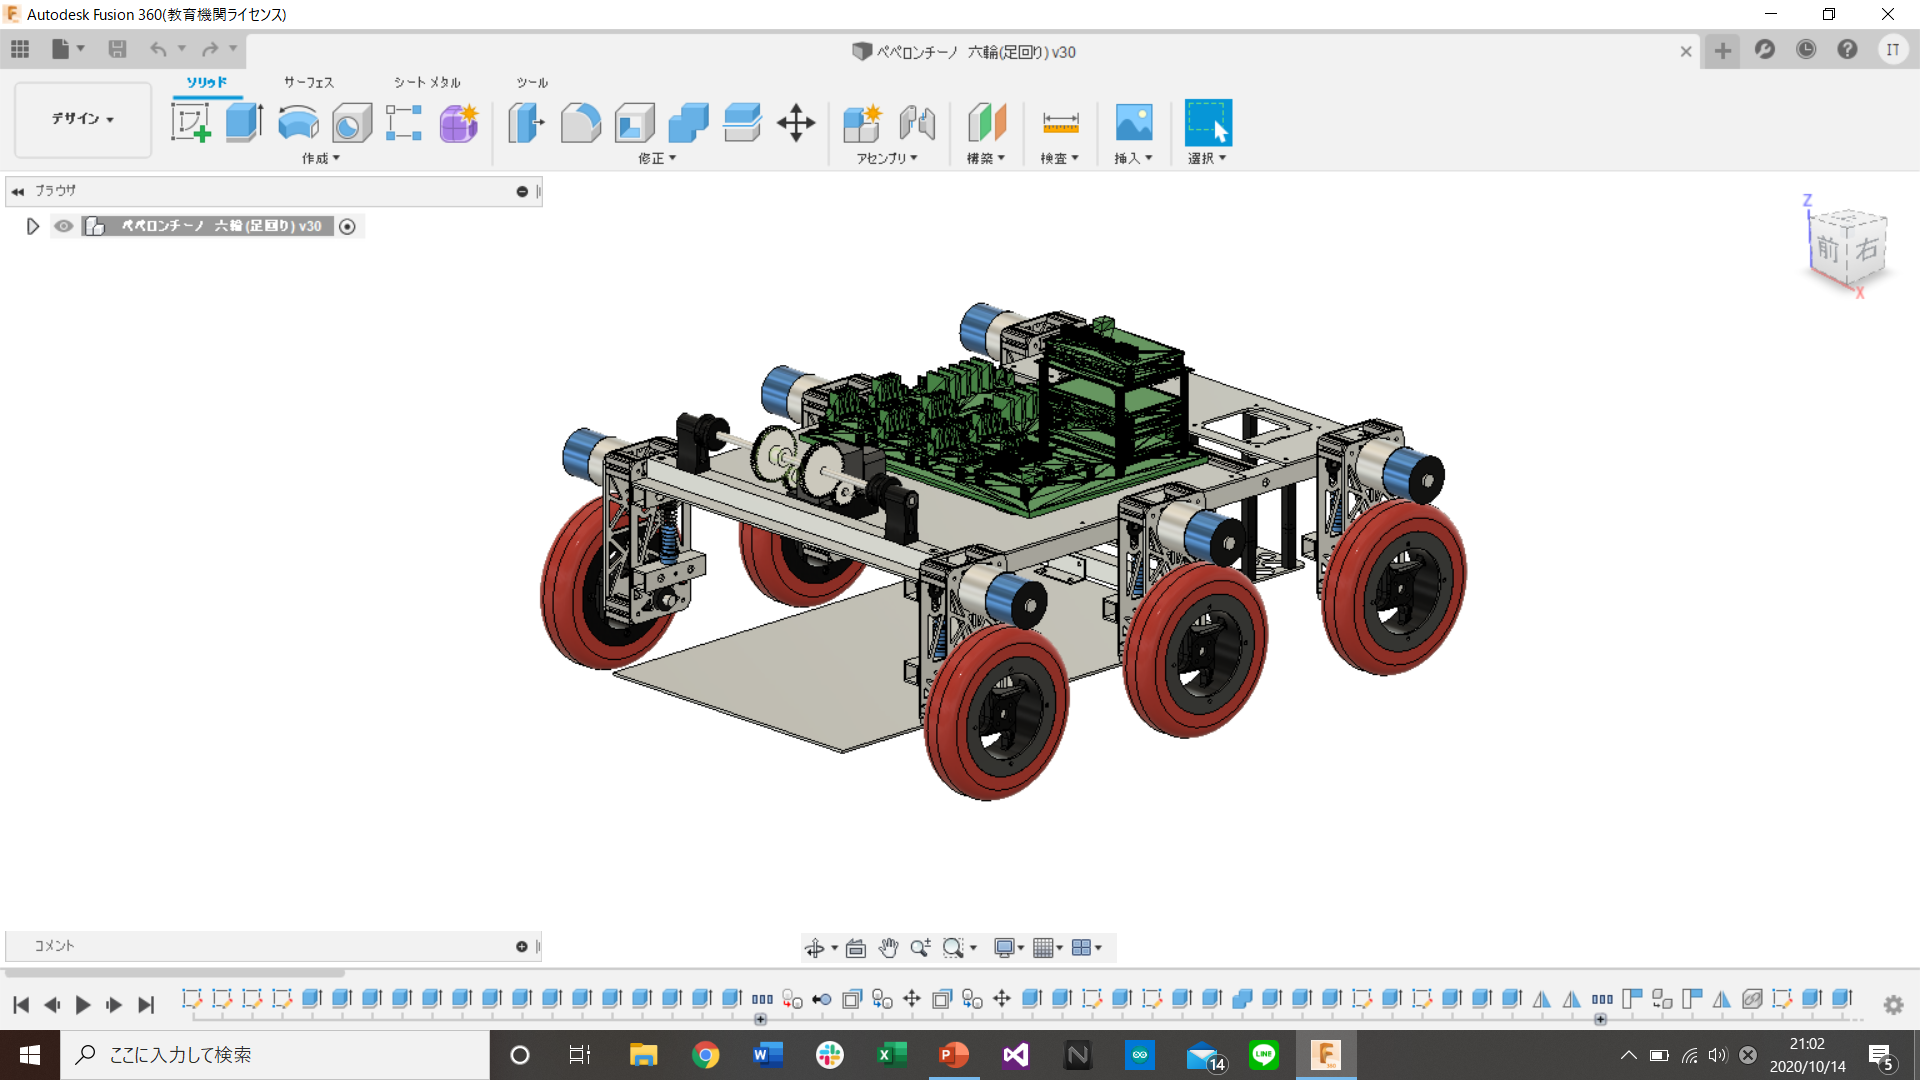The height and width of the screenshot is (1080, 1920).
Task: Select the Joint assembly tool
Action: tap(916, 123)
